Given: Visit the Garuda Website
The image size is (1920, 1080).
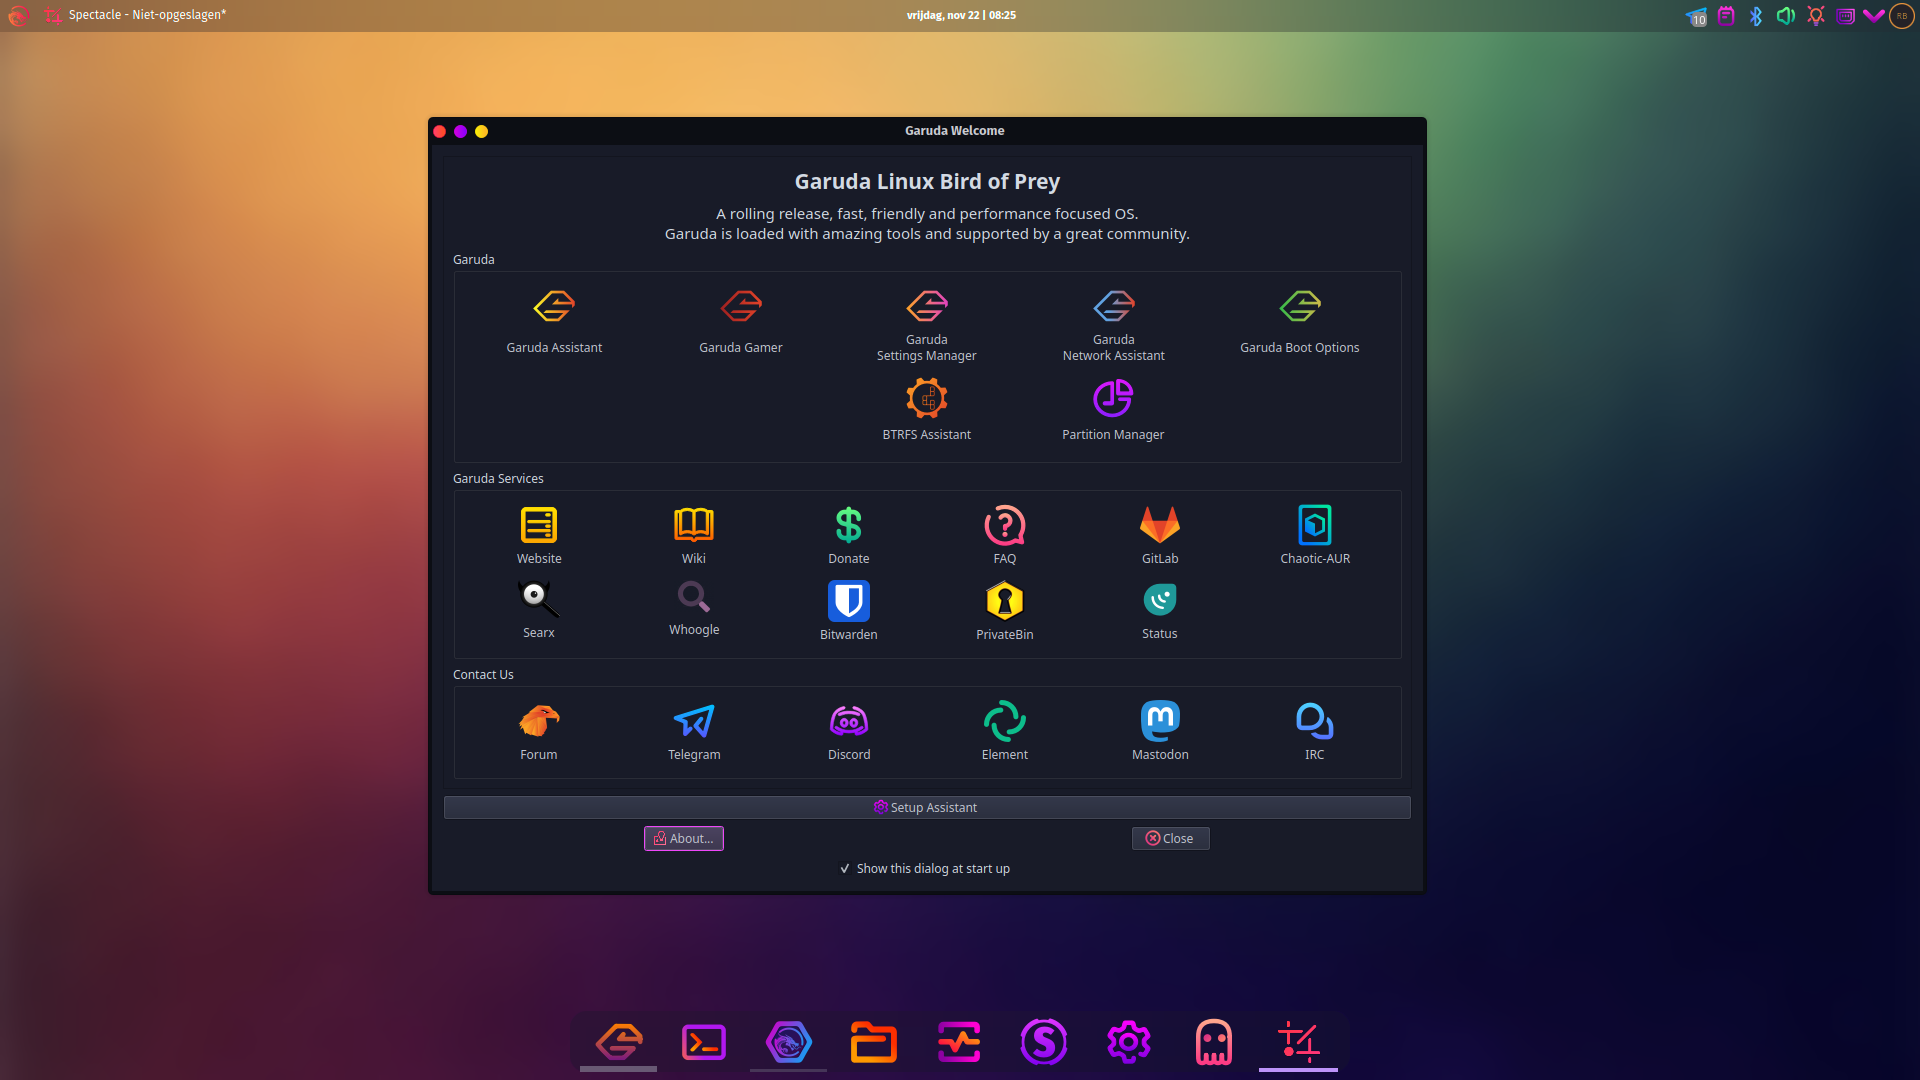Looking at the screenshot, I should coord(539,535).
